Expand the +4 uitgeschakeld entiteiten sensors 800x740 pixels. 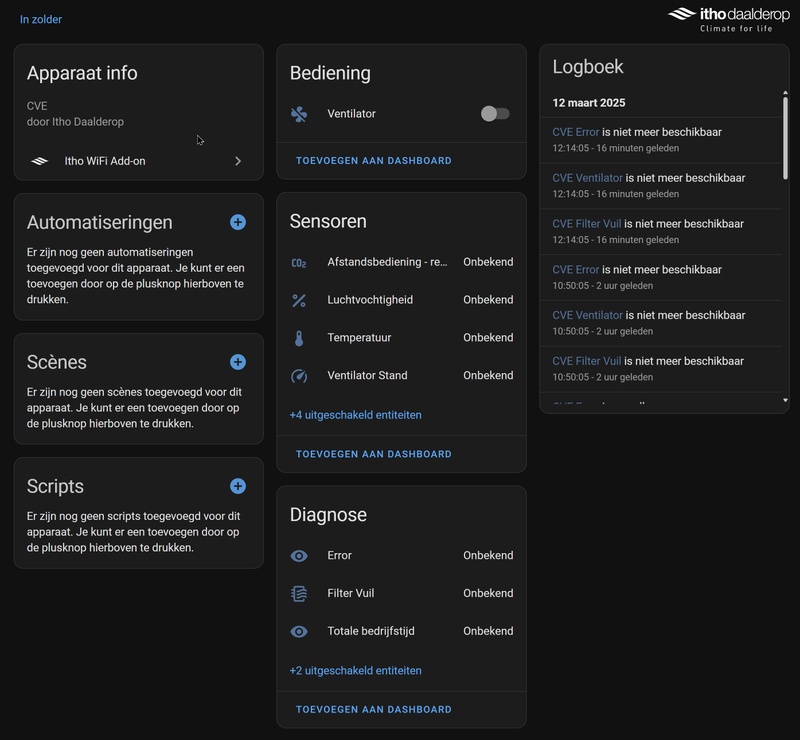pyautogui.click(x=355, y=415)
